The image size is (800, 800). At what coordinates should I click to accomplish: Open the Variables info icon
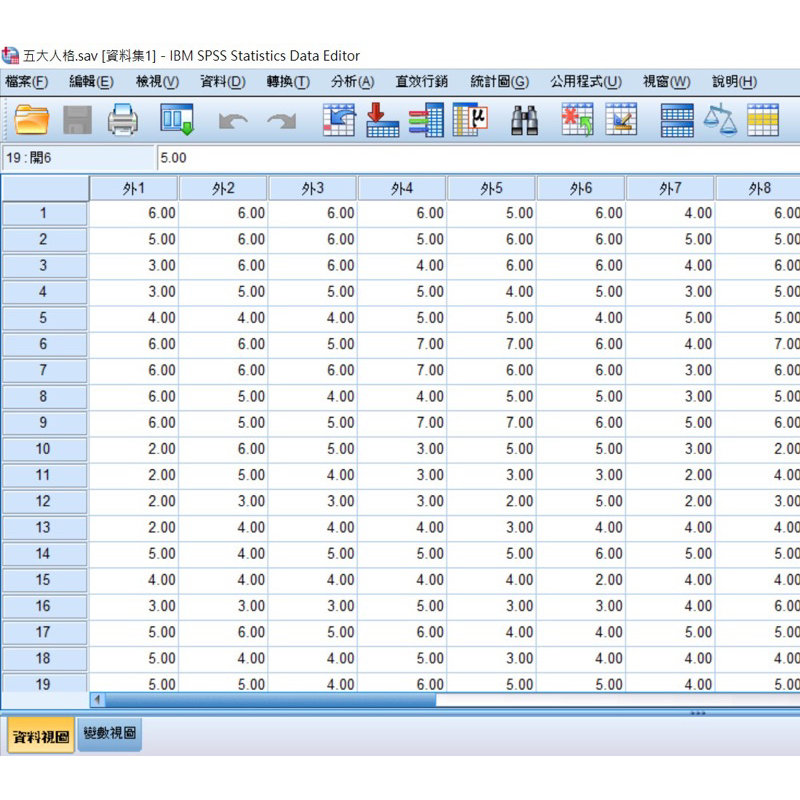[427, 120]
